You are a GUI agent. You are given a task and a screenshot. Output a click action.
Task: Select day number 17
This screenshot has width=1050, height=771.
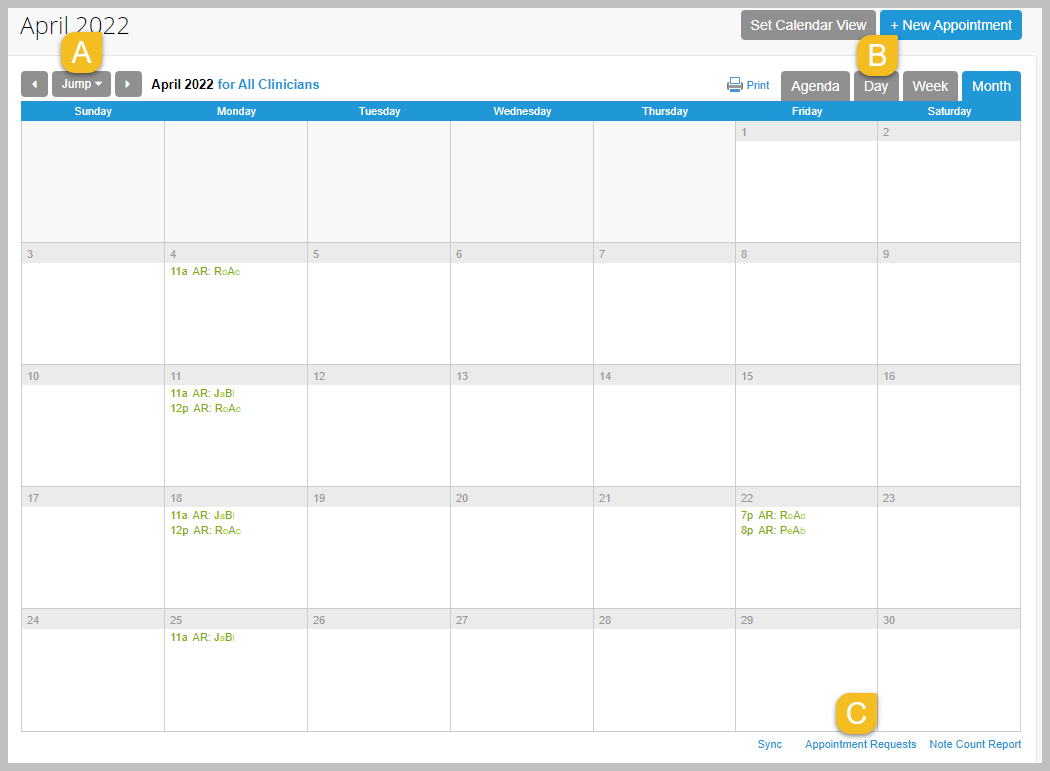pos(33,498)
